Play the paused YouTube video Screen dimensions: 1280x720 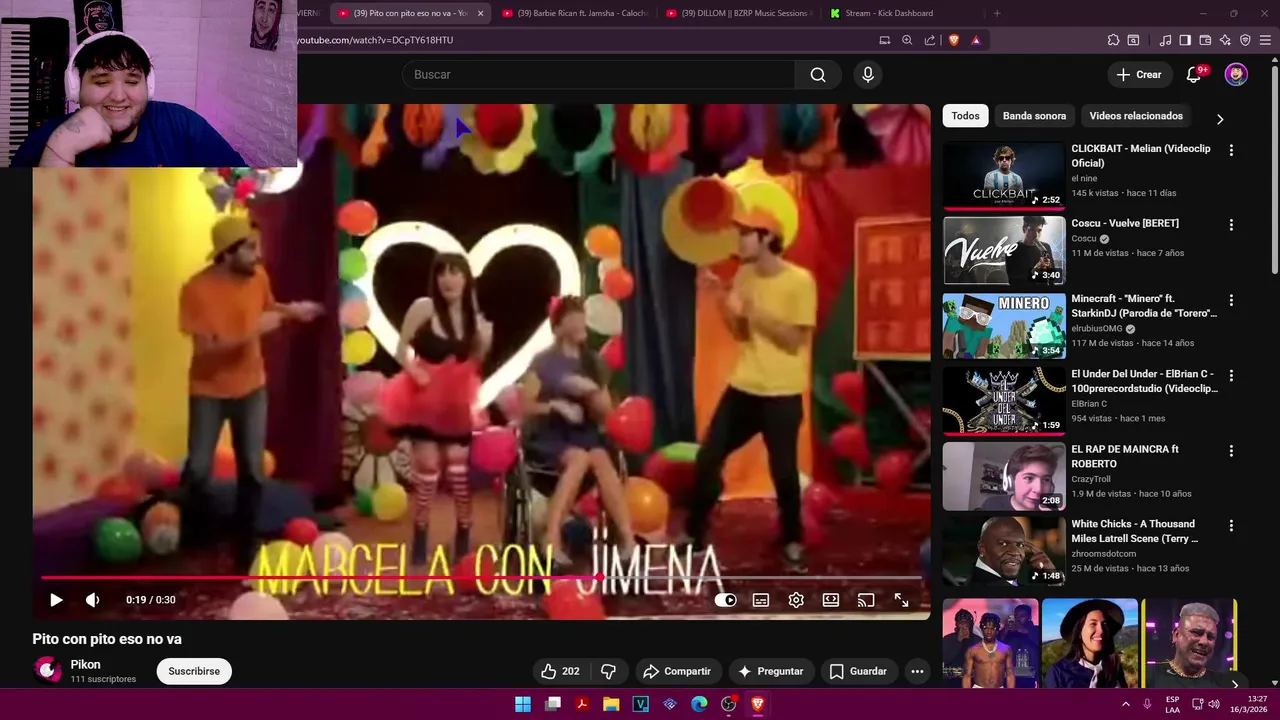[56, 600]
